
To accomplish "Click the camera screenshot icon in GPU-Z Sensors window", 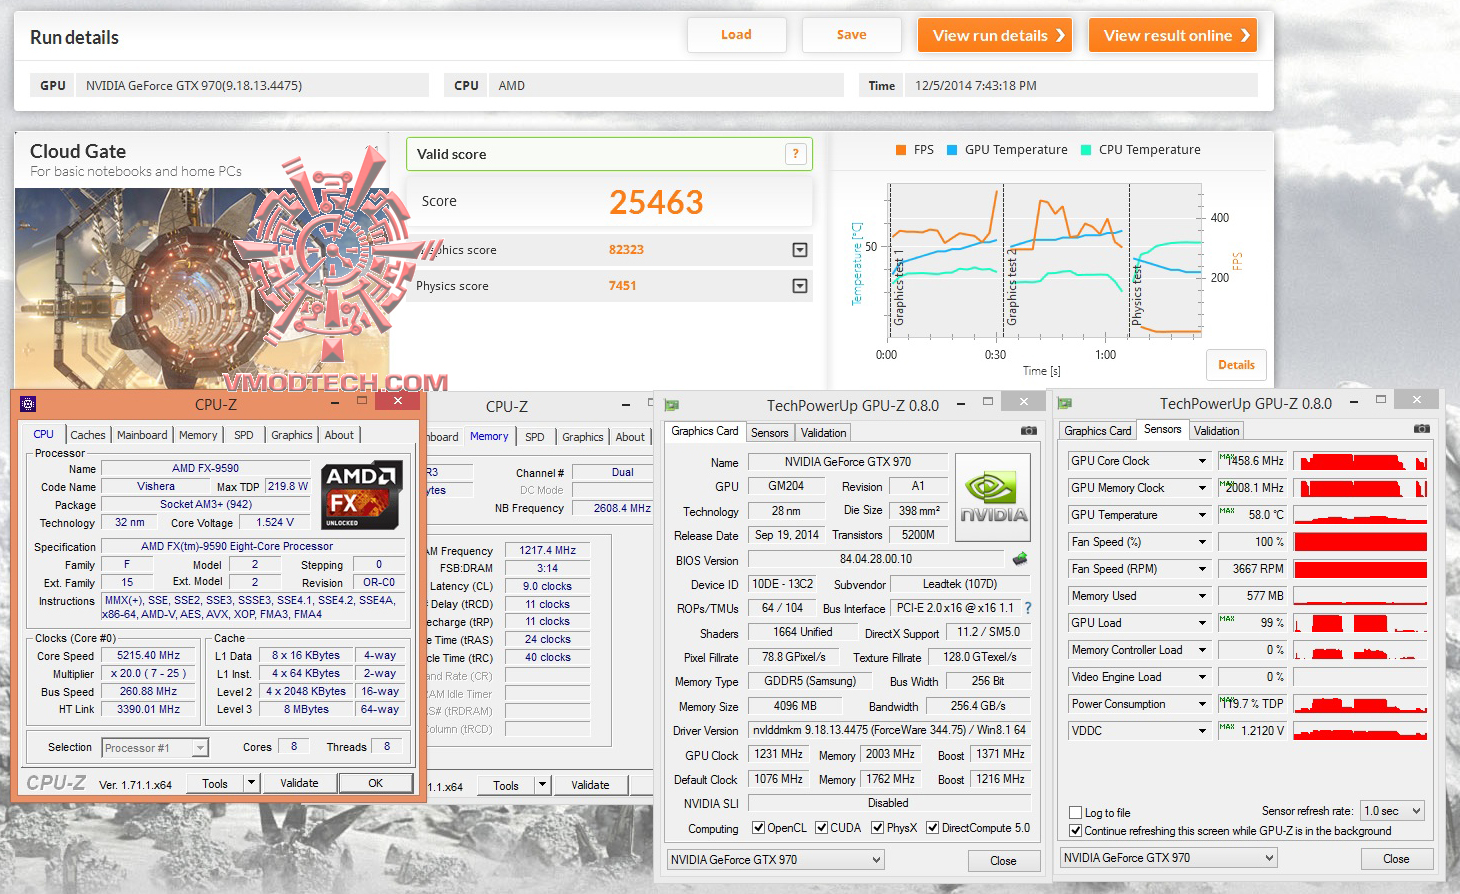I will click(x=1421, y=428).
